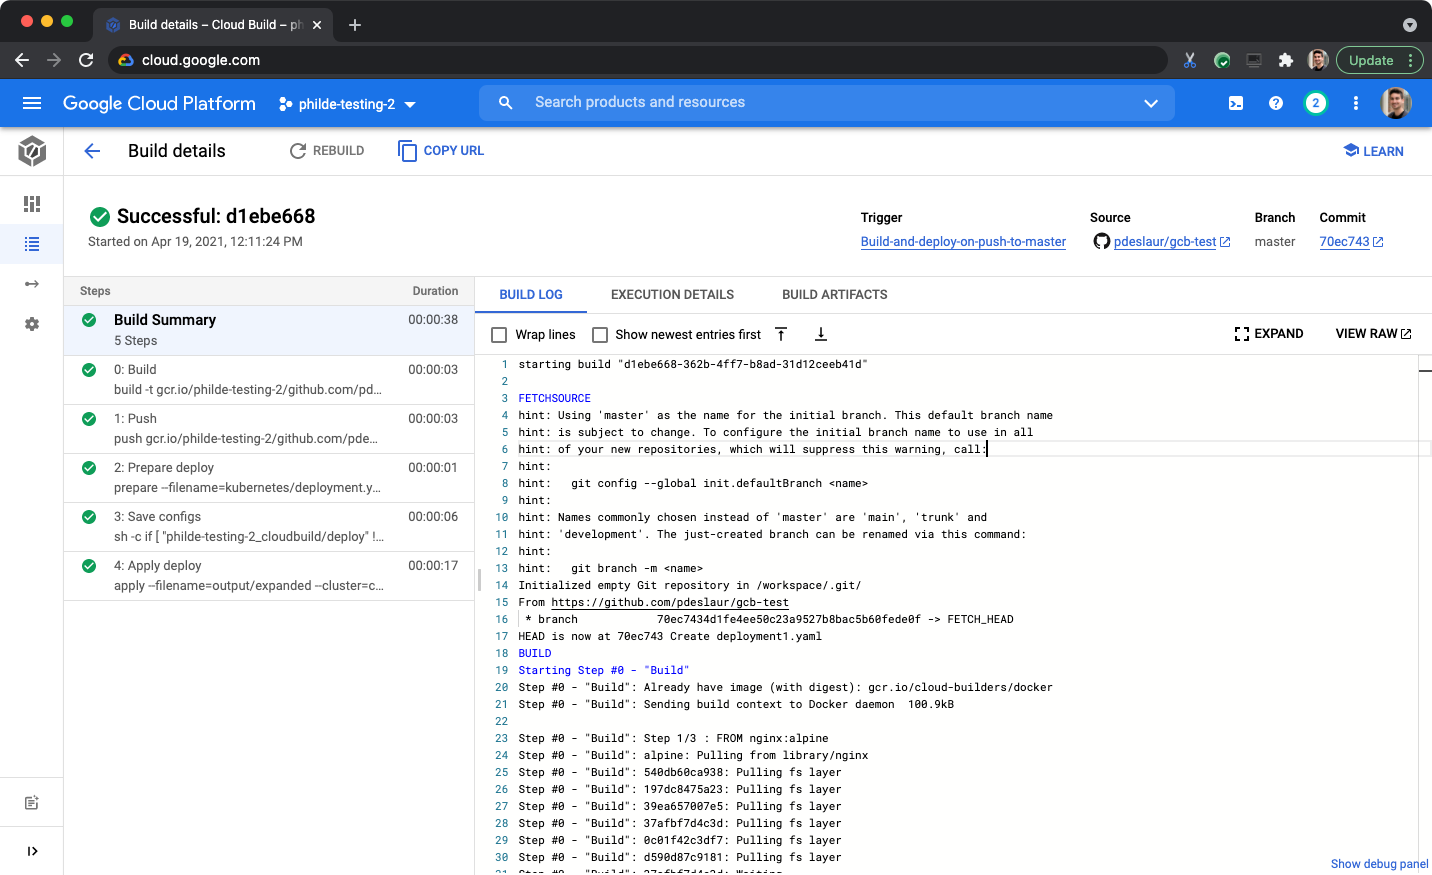
Task: Open the Build-and-deploy-on-push-to-master trigger link
Action: coord(963,242)
